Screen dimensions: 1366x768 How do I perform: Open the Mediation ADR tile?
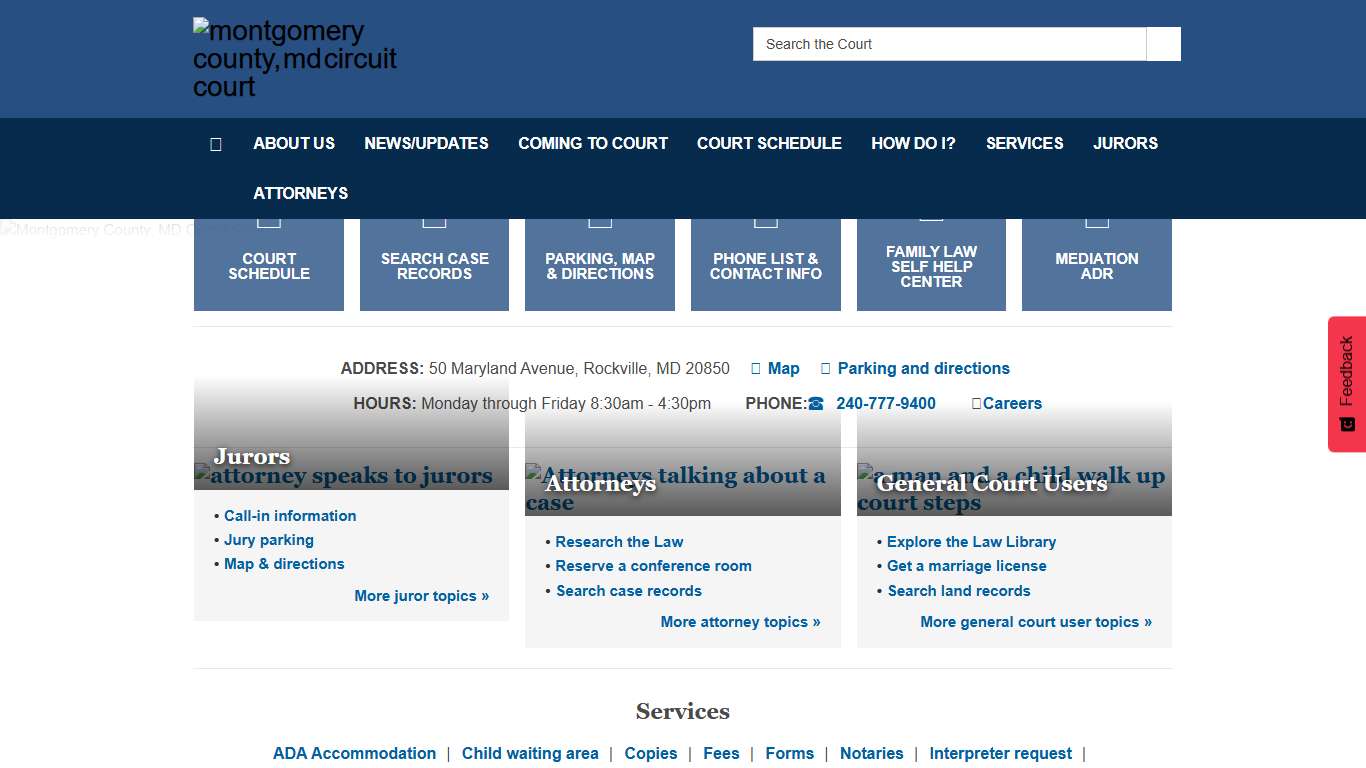coord(1096,265)
